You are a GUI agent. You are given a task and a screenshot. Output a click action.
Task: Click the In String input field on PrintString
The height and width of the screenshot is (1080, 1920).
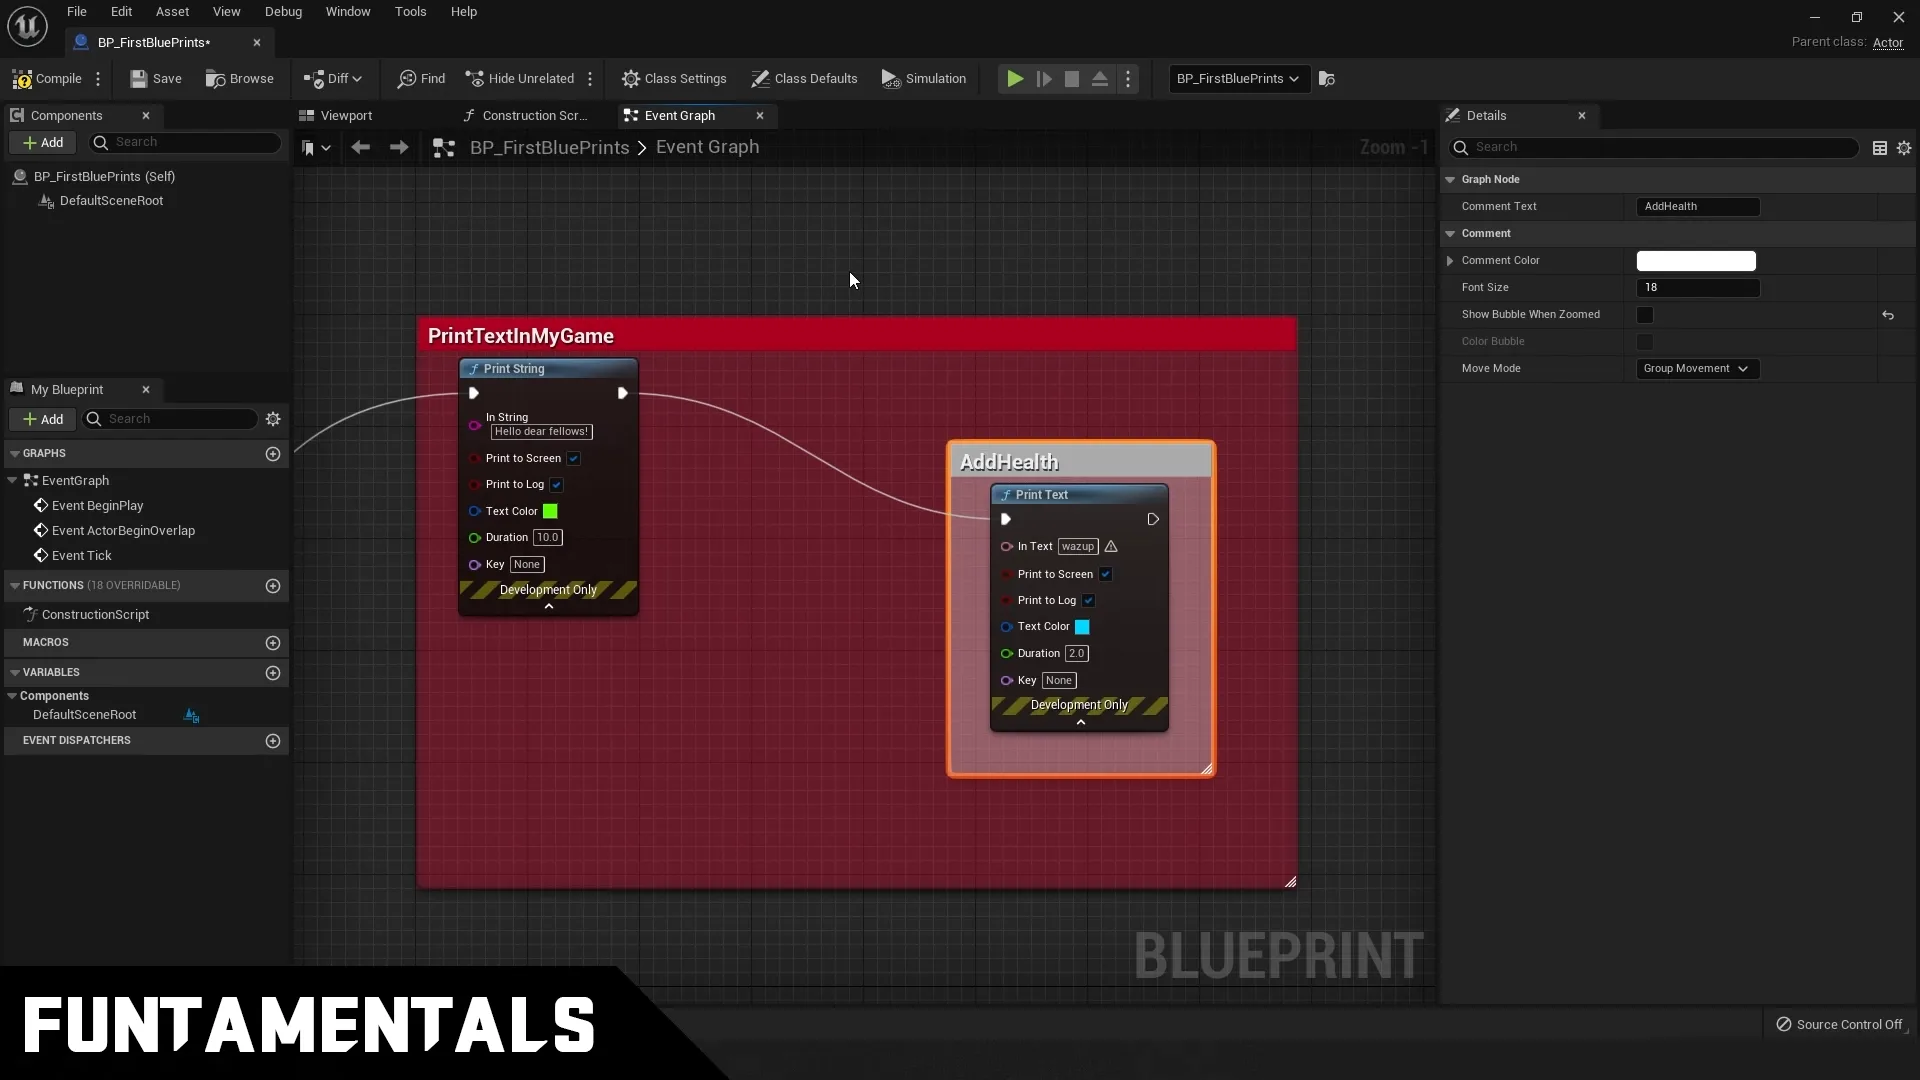[542, 433]
